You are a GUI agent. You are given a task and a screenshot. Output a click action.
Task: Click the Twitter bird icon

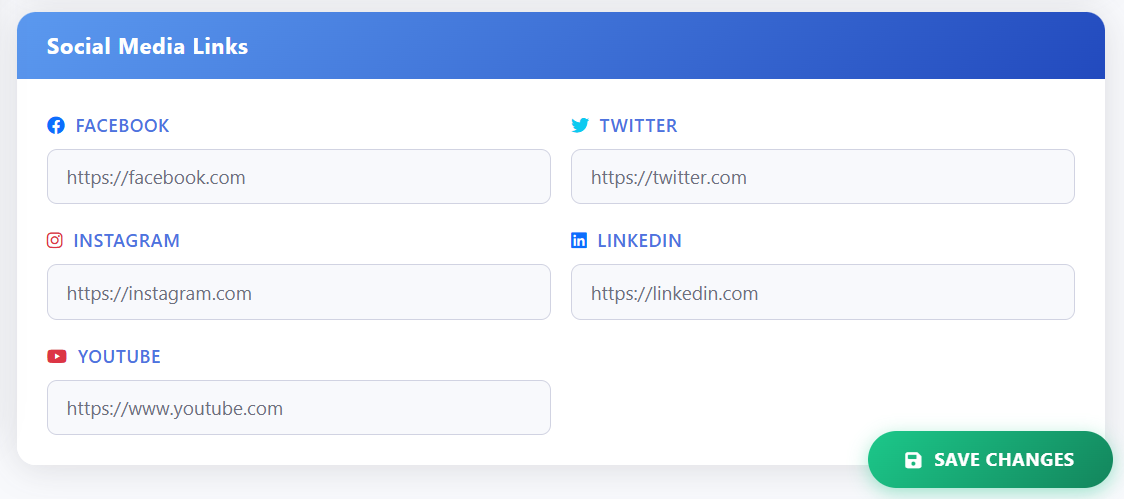point(580,126)
